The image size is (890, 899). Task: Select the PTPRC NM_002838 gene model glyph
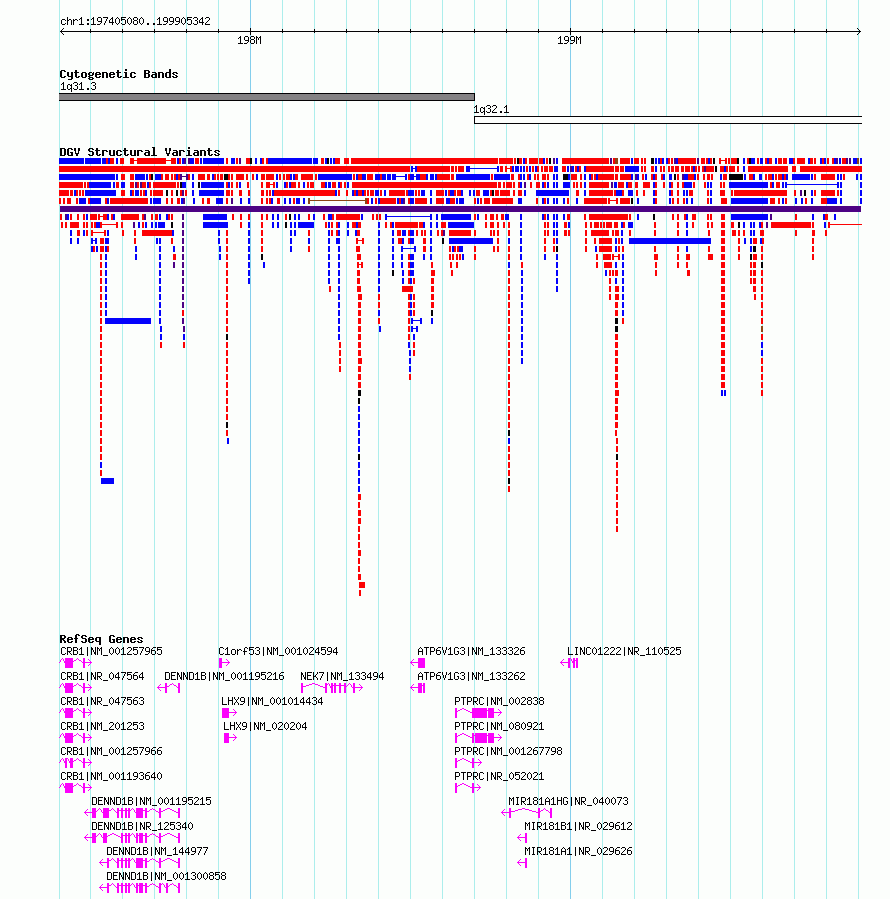[x=478, y=713]
